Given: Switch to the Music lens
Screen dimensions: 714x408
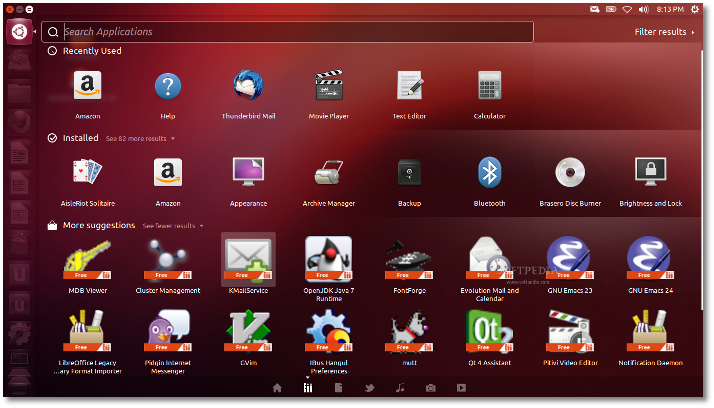Looking at the screenshot, I should 400,388.
